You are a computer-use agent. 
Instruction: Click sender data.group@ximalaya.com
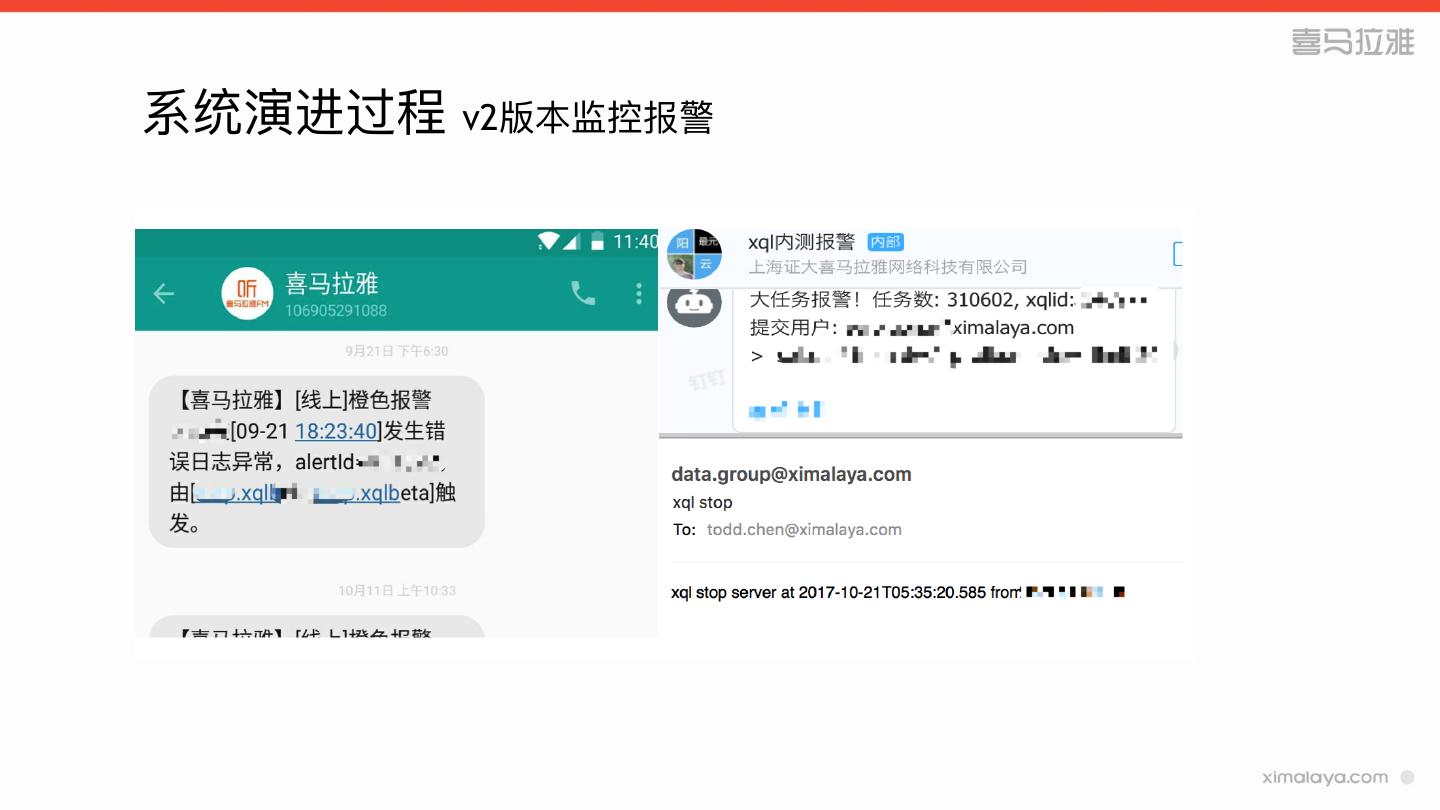tap(791, 474)
